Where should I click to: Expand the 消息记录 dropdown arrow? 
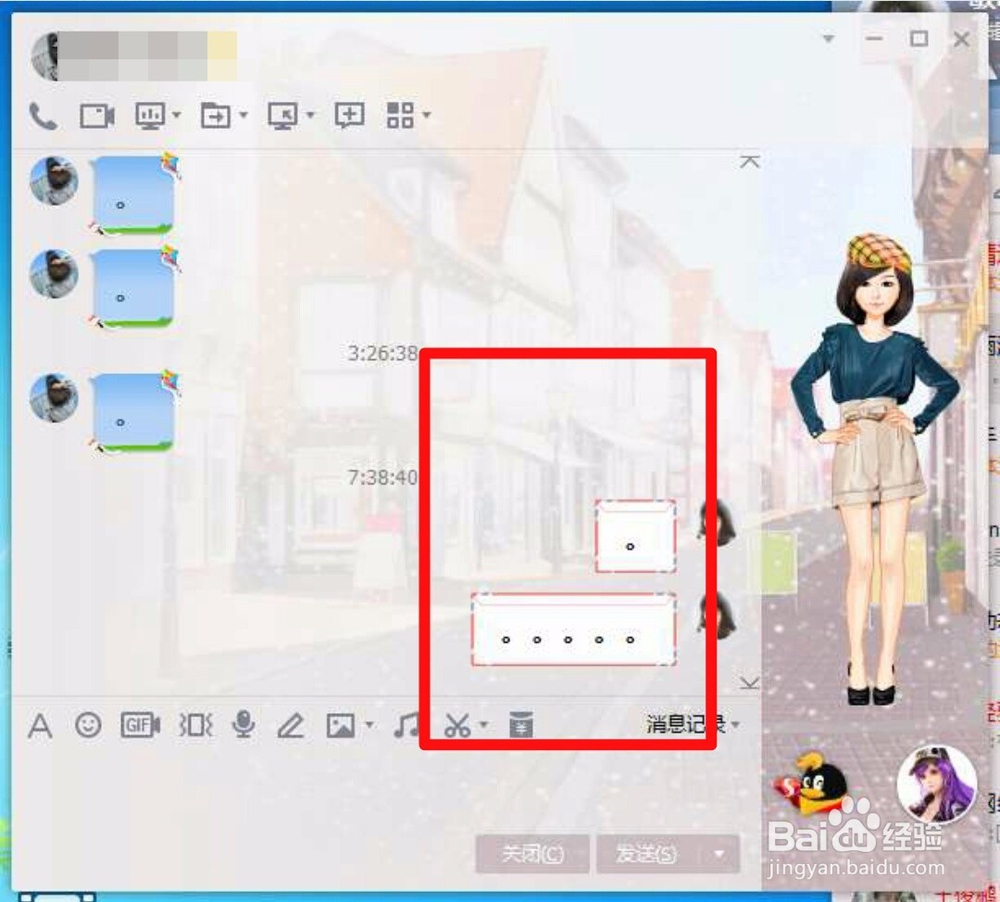[735, 725]
